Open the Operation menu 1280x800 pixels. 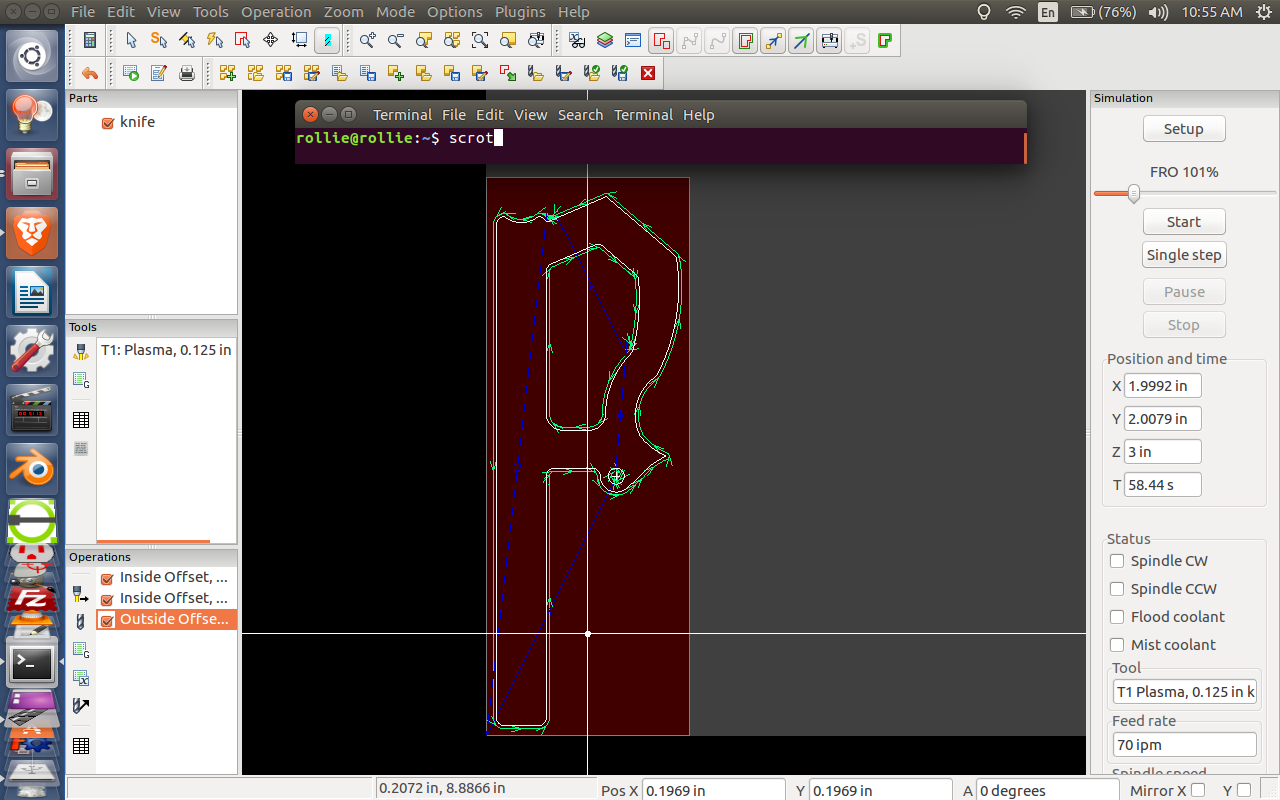tap(276, 12)
